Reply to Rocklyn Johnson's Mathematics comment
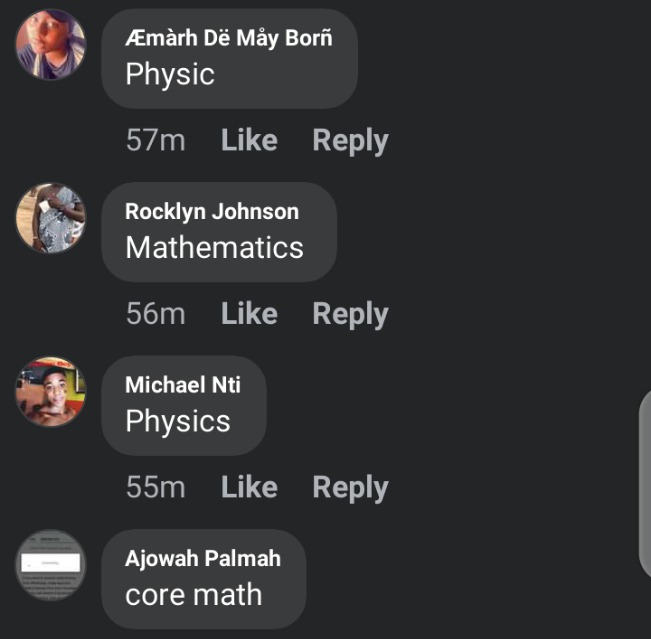This screenshot has height=639, width=651. tap(350, 315)
